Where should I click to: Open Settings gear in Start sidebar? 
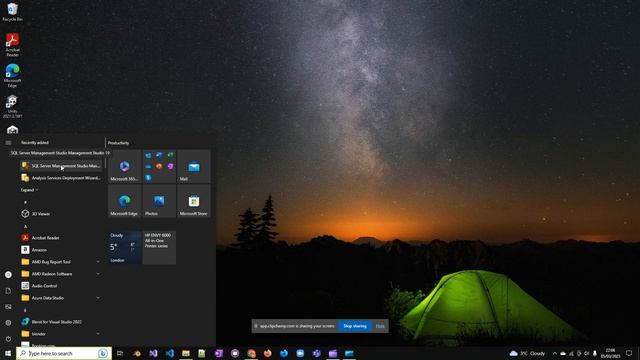[8, 322]
